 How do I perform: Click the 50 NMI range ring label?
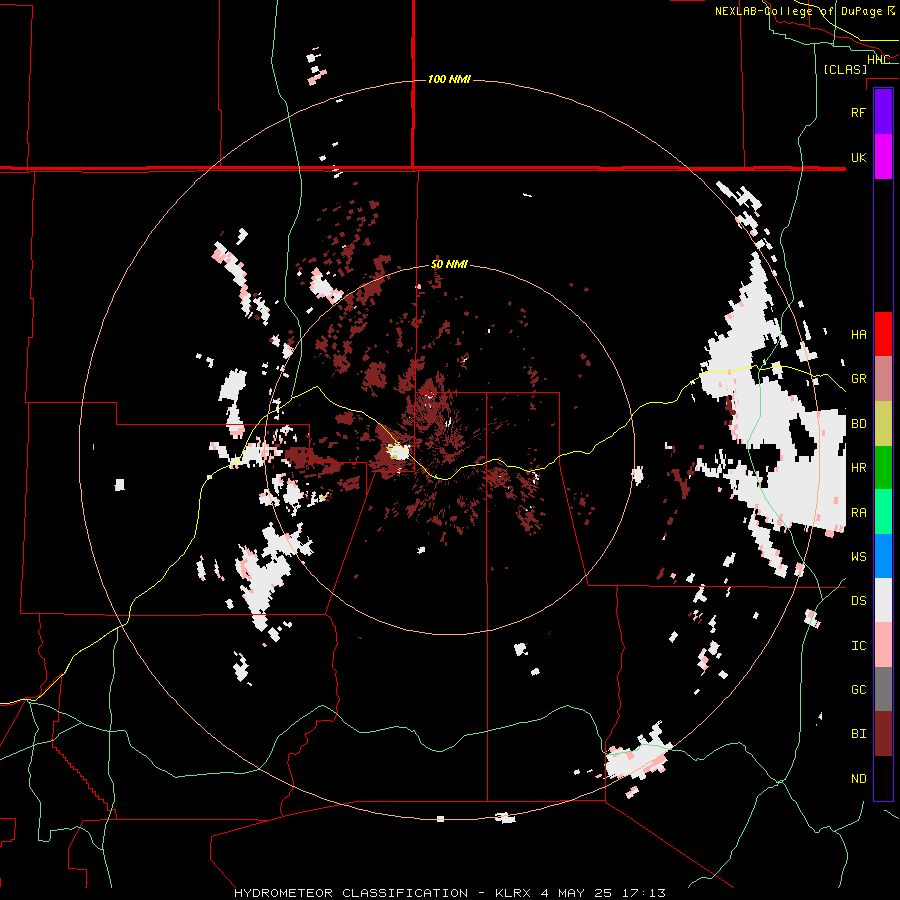coord(449,264)
